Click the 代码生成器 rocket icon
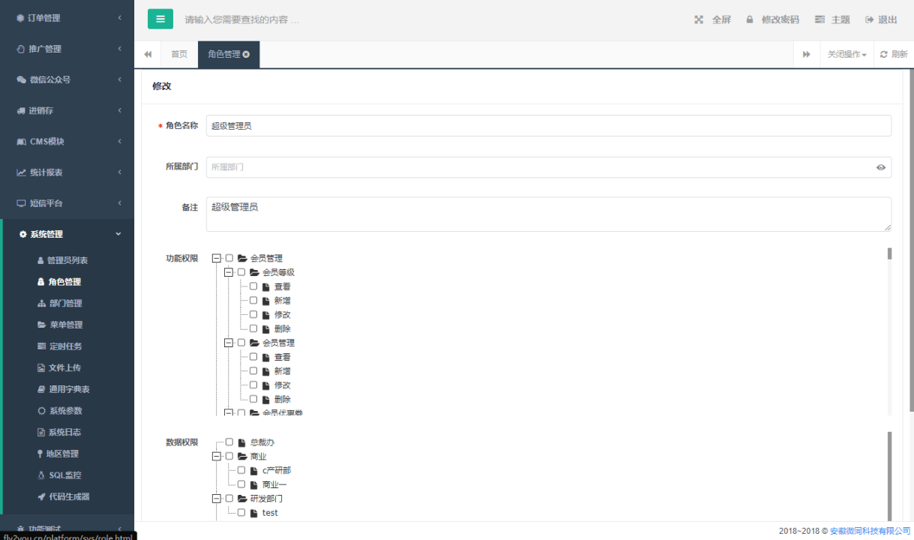This screenshot has height=540, width=914. click(41, 497)
